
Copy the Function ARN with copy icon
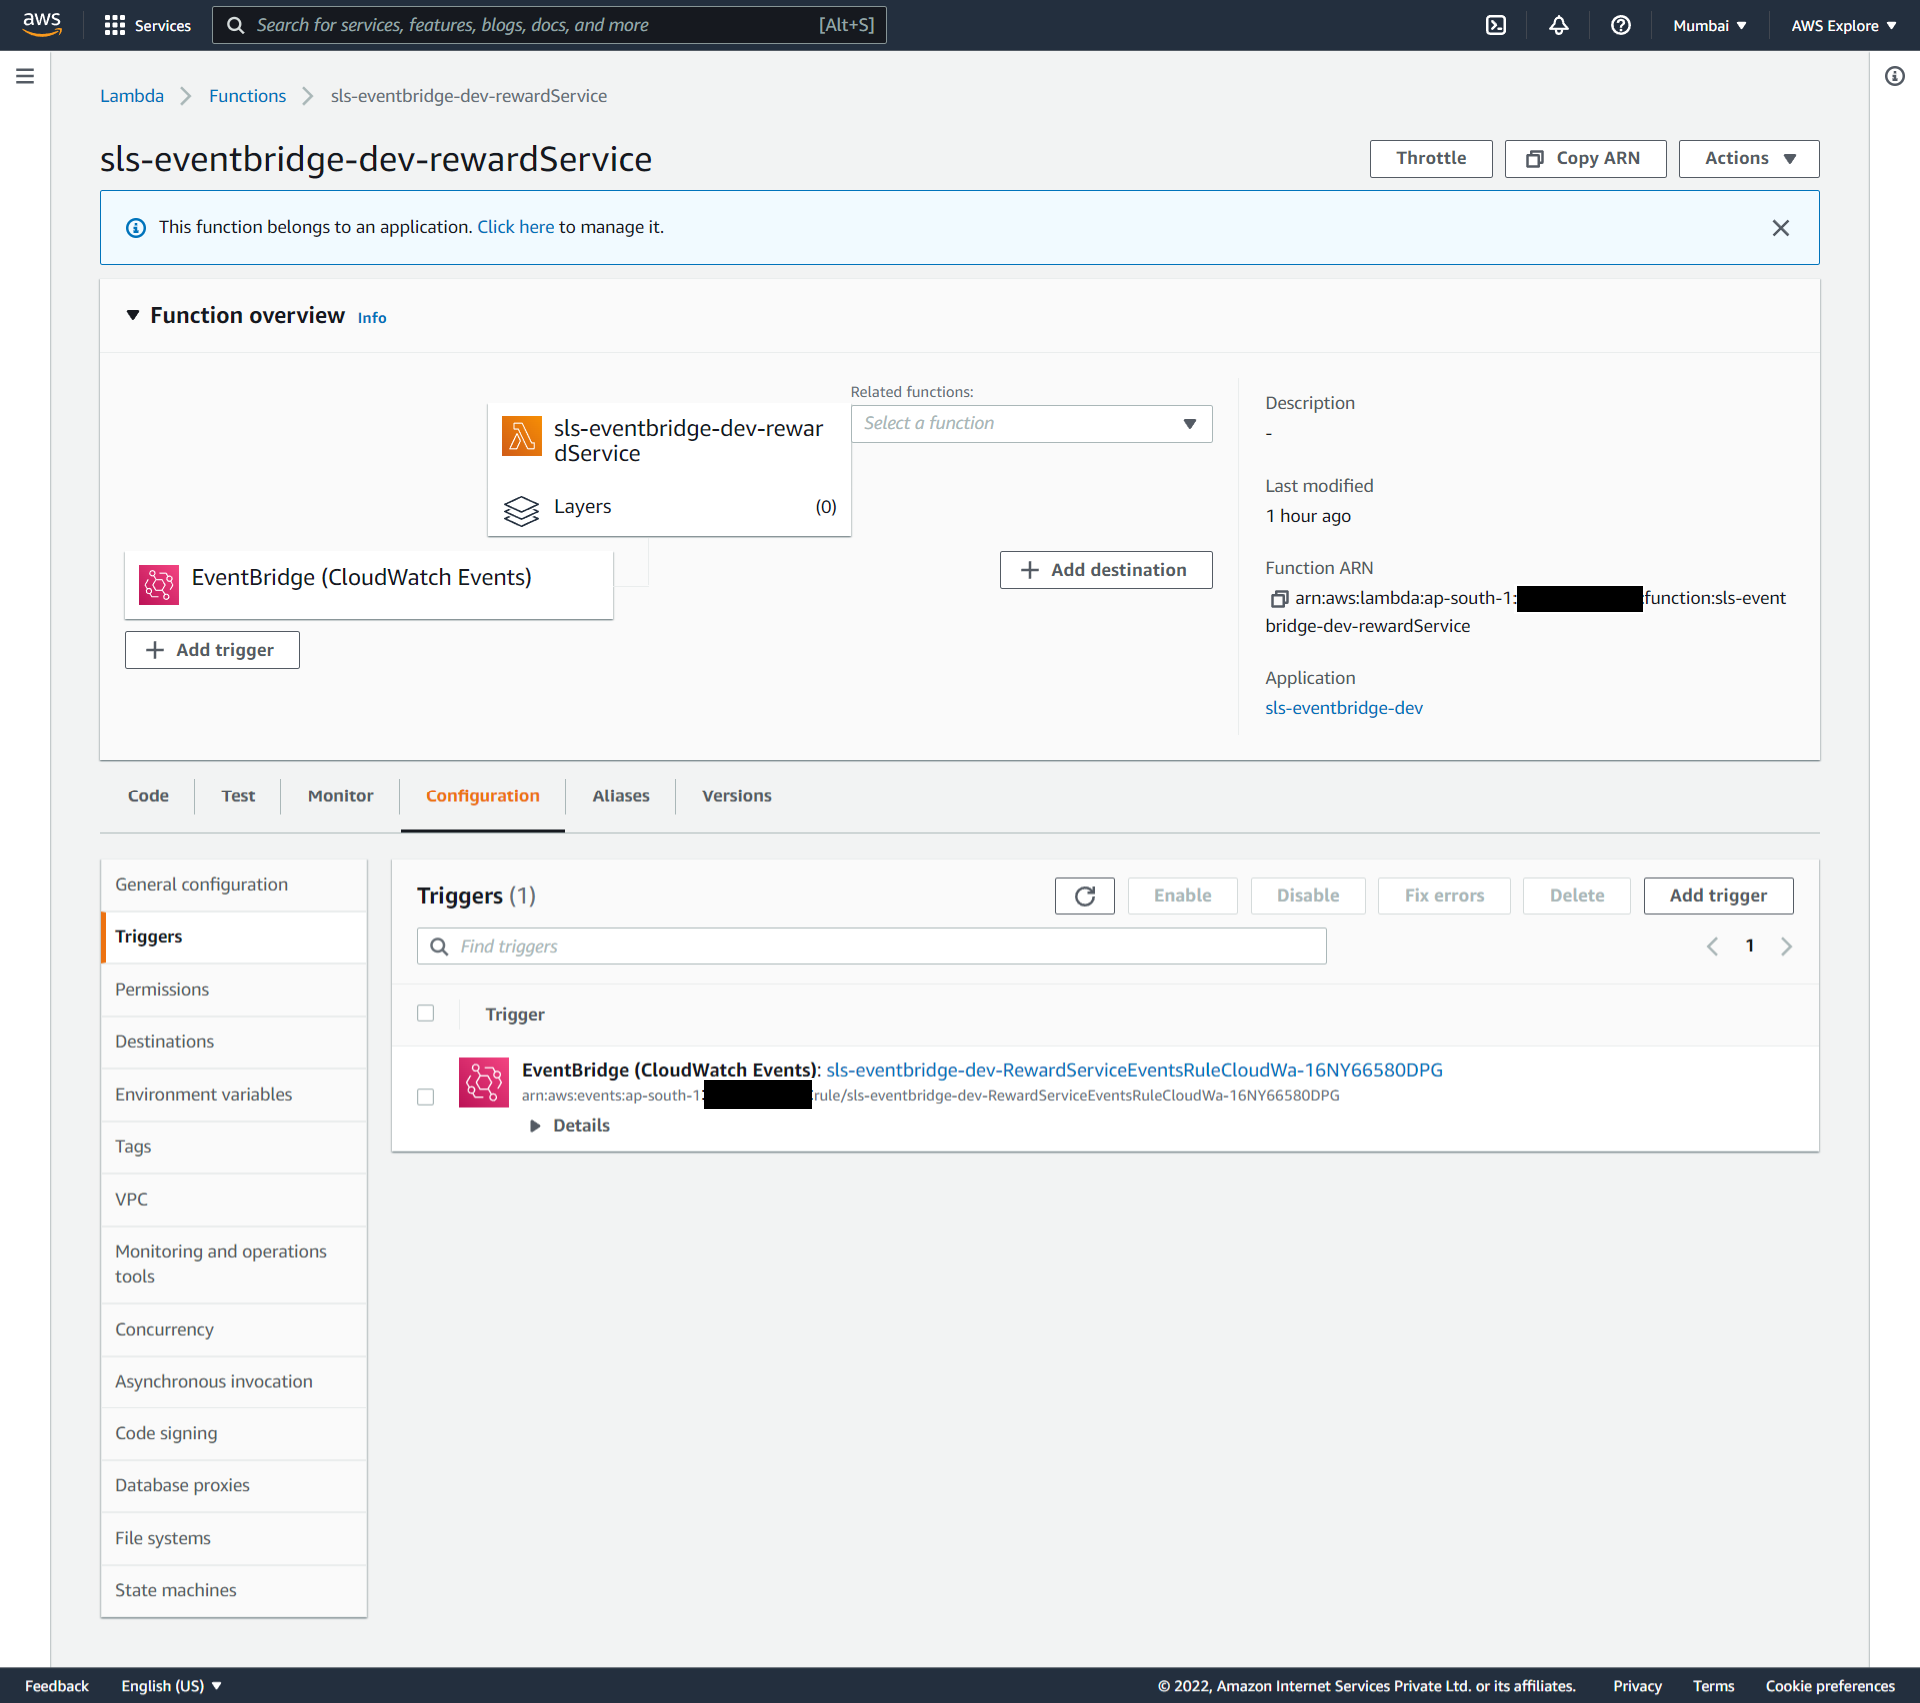point(1279,599)
